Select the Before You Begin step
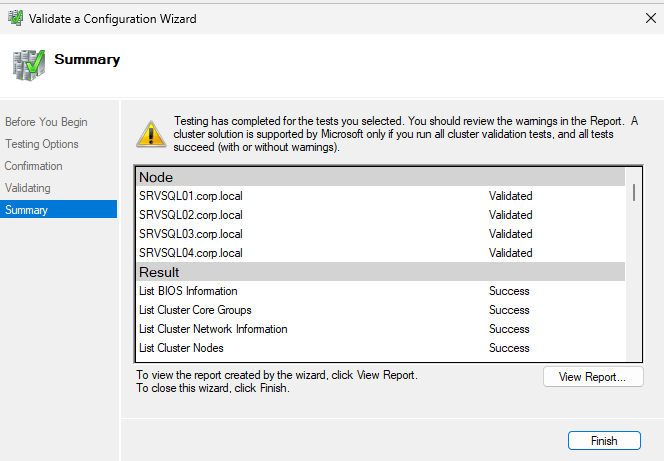 coord(46,122)
